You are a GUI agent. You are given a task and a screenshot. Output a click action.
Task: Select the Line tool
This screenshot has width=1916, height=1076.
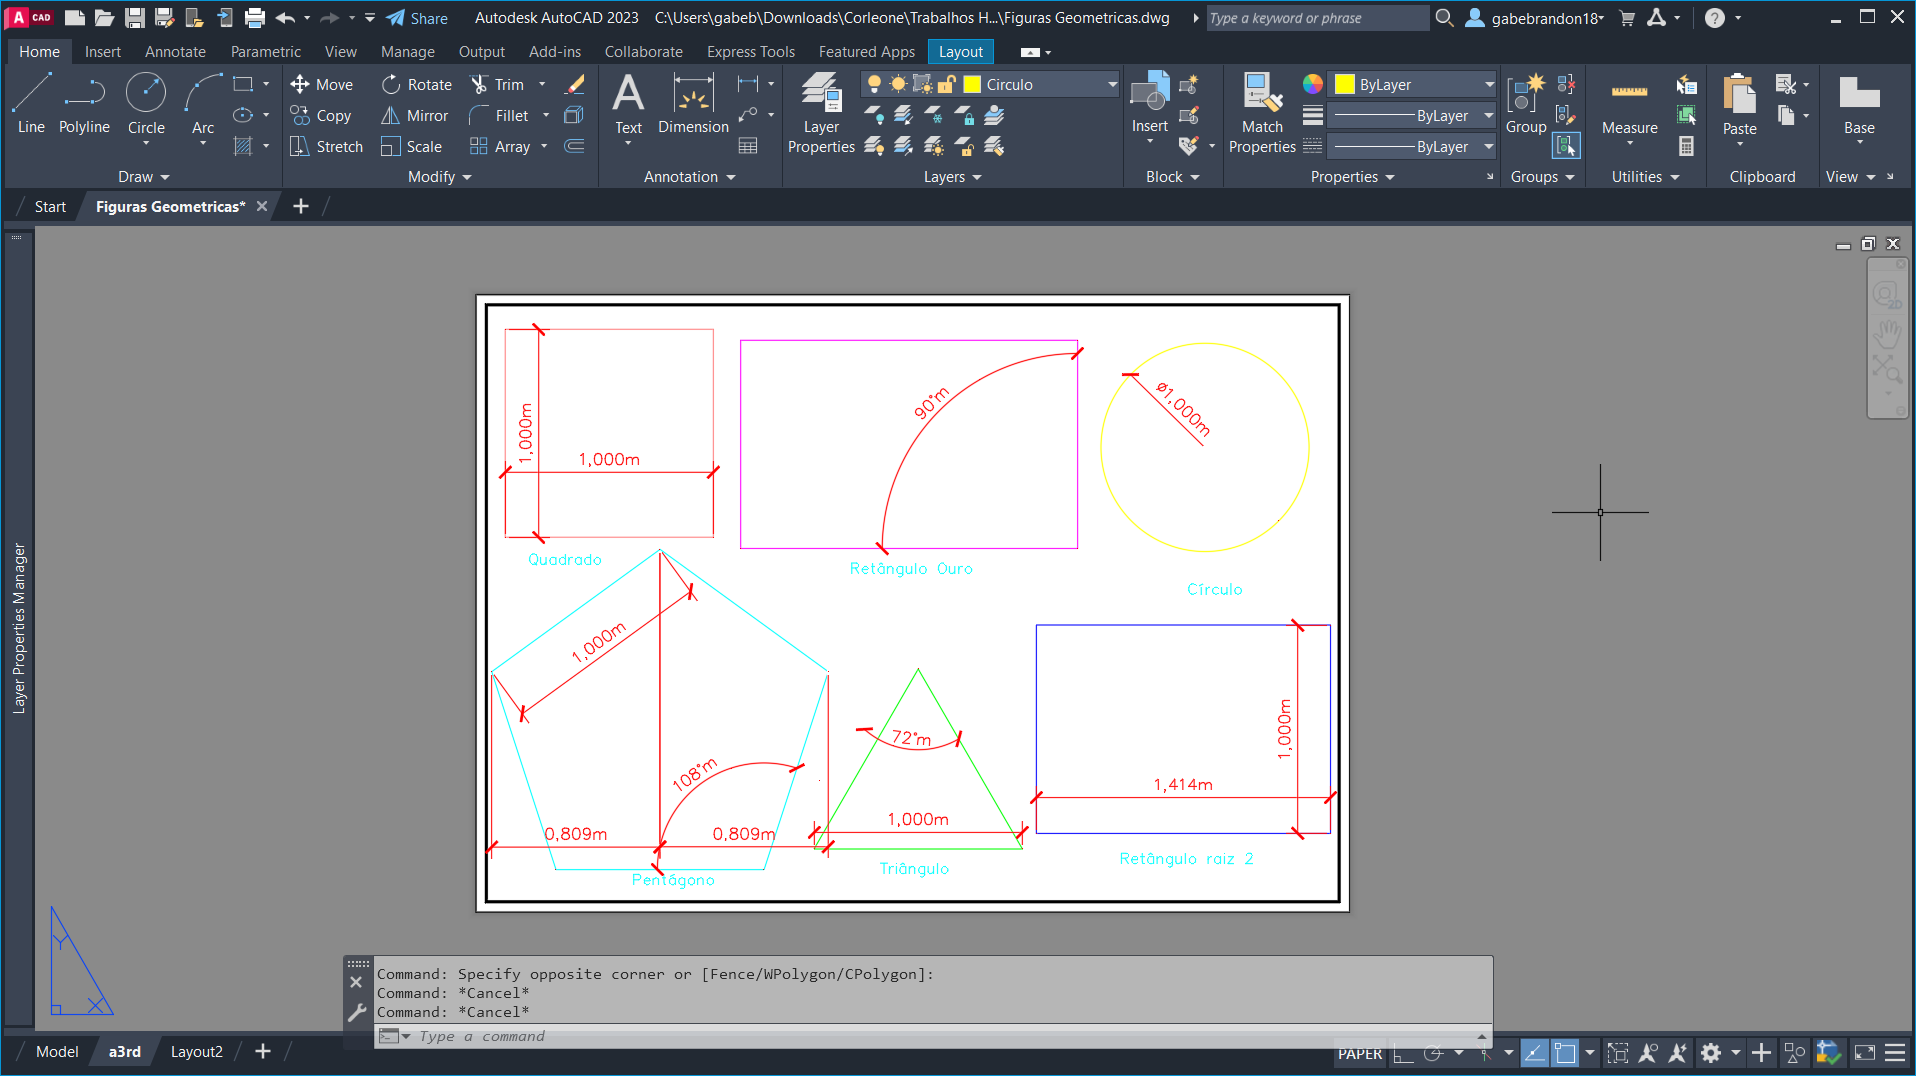pyautogui.click(x=30, y=100)
